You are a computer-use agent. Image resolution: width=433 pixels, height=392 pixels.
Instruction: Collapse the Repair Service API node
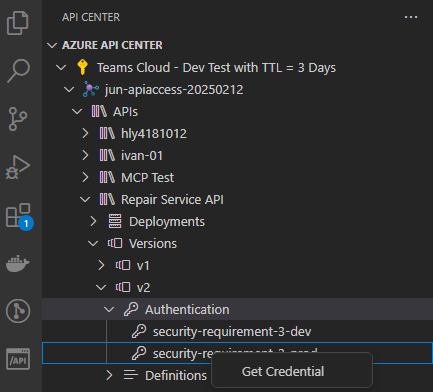point(85,200)
